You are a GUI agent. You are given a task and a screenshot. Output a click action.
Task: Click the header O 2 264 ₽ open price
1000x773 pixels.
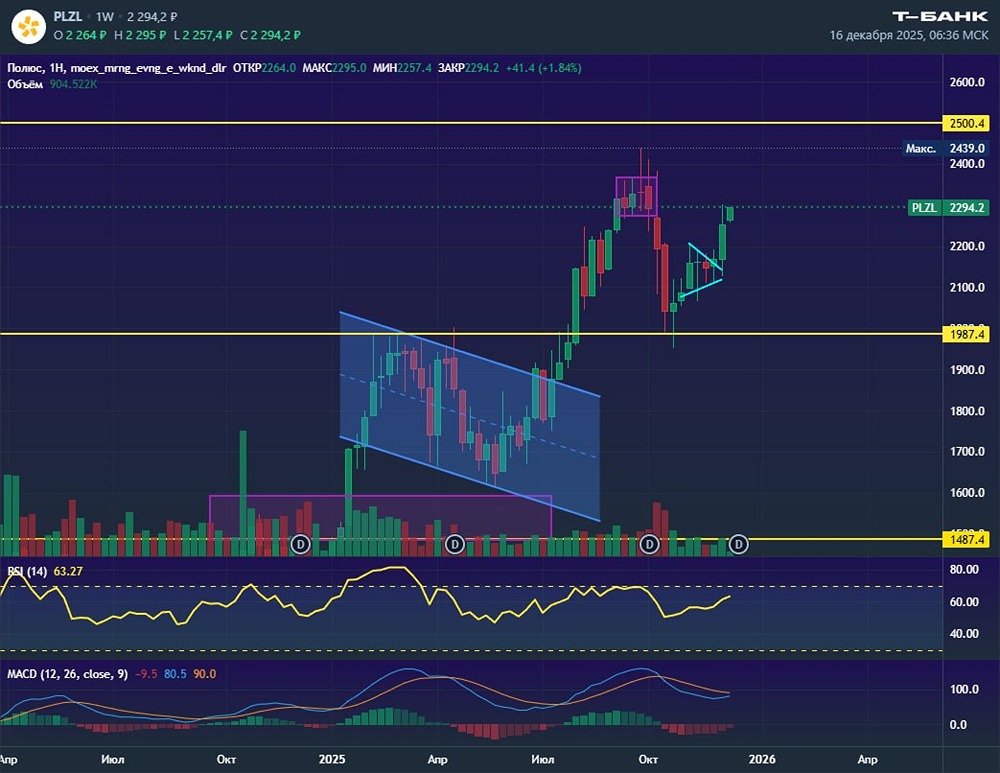[x=80, y=35]
